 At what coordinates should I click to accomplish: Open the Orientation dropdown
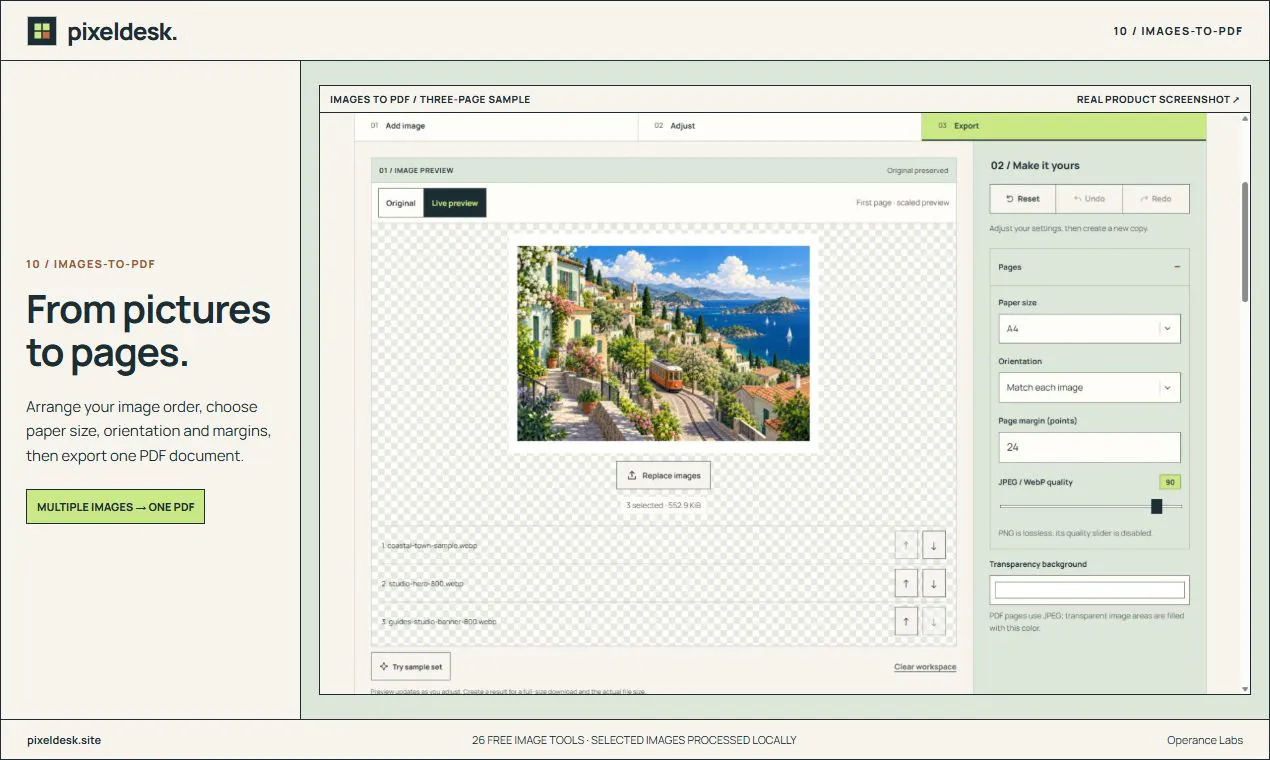pos(1089,387)
